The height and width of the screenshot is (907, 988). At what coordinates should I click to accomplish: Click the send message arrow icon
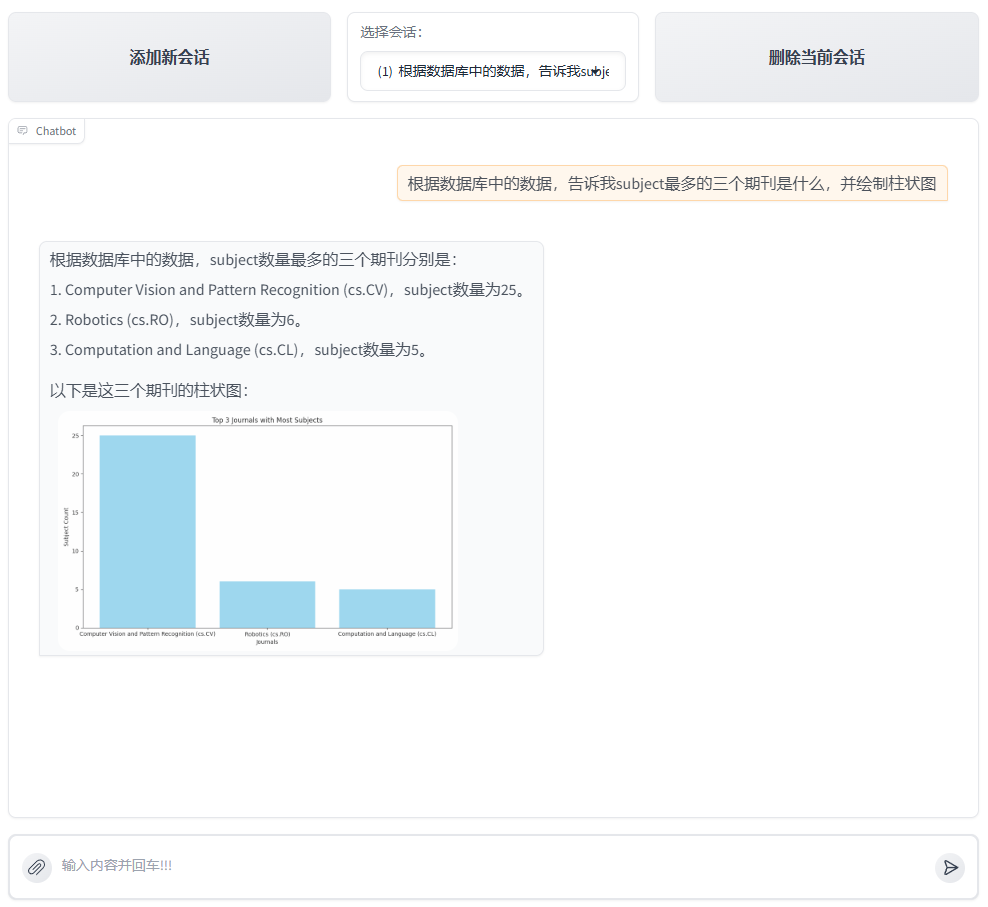pyautogui.click(x=950, y=868)
